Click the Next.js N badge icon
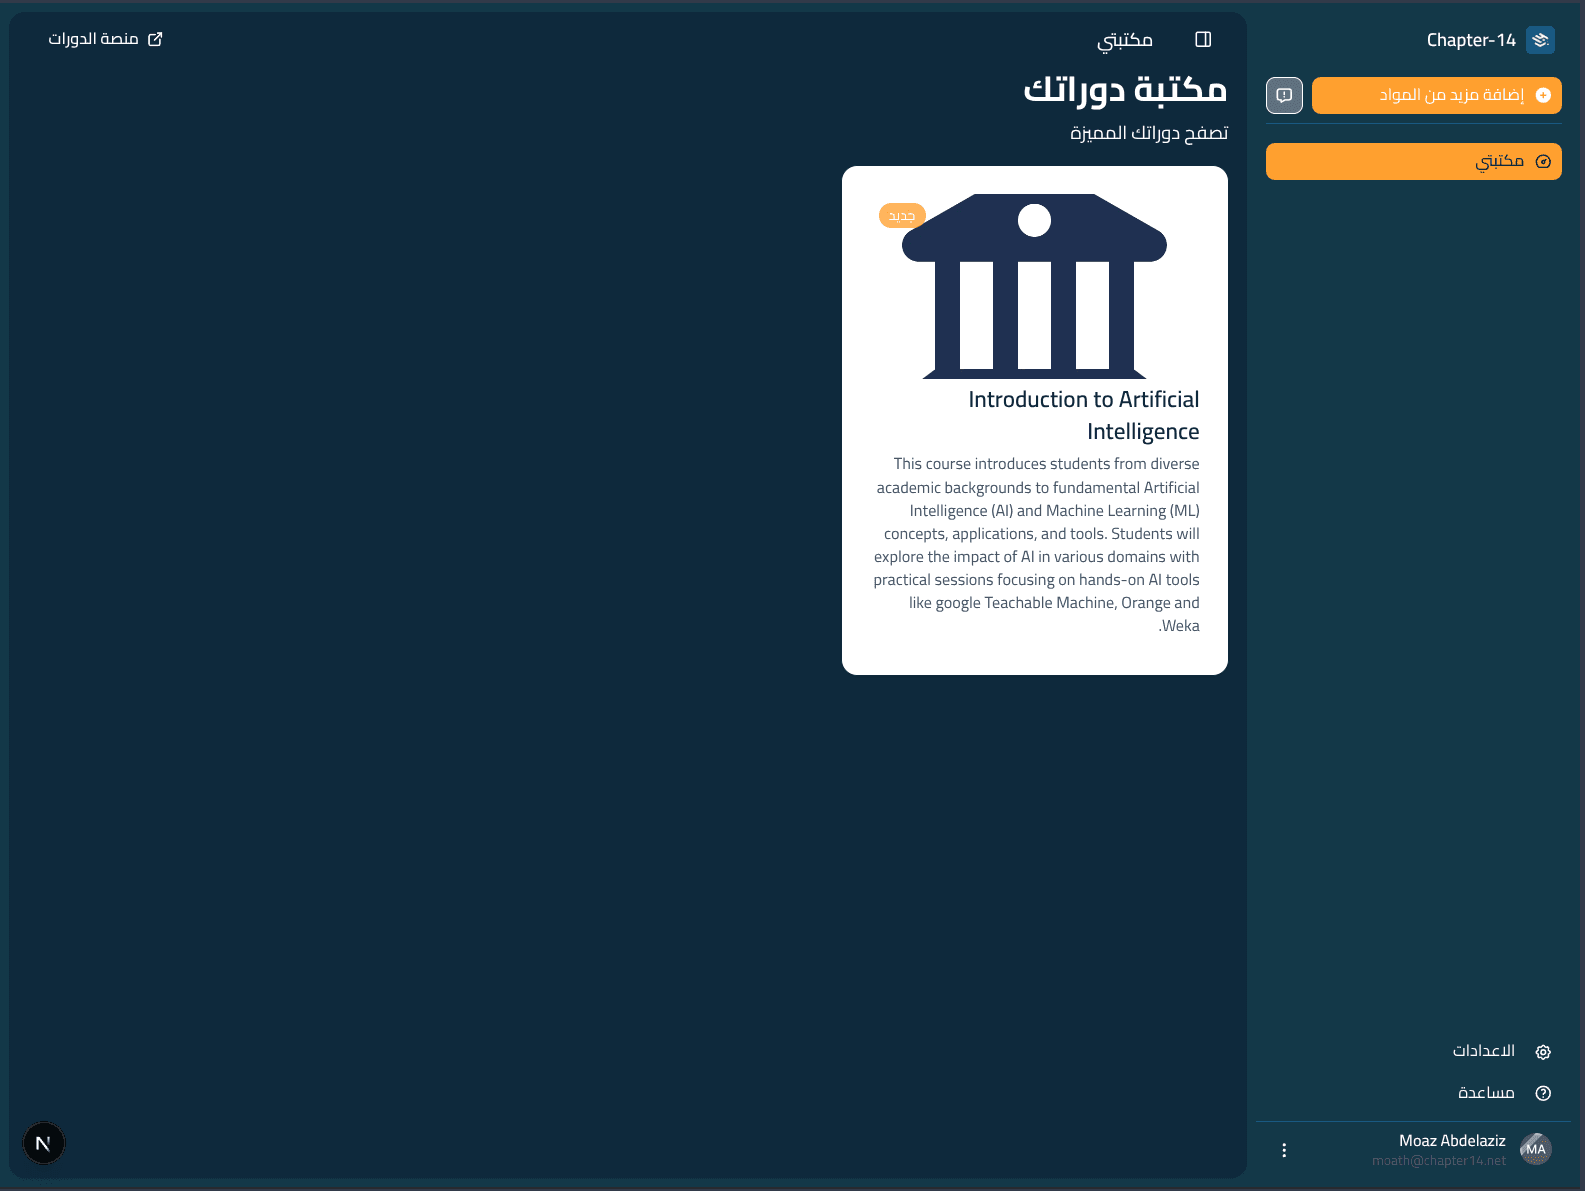Screen dimensions: 1585x1191 pos(43,1143)
